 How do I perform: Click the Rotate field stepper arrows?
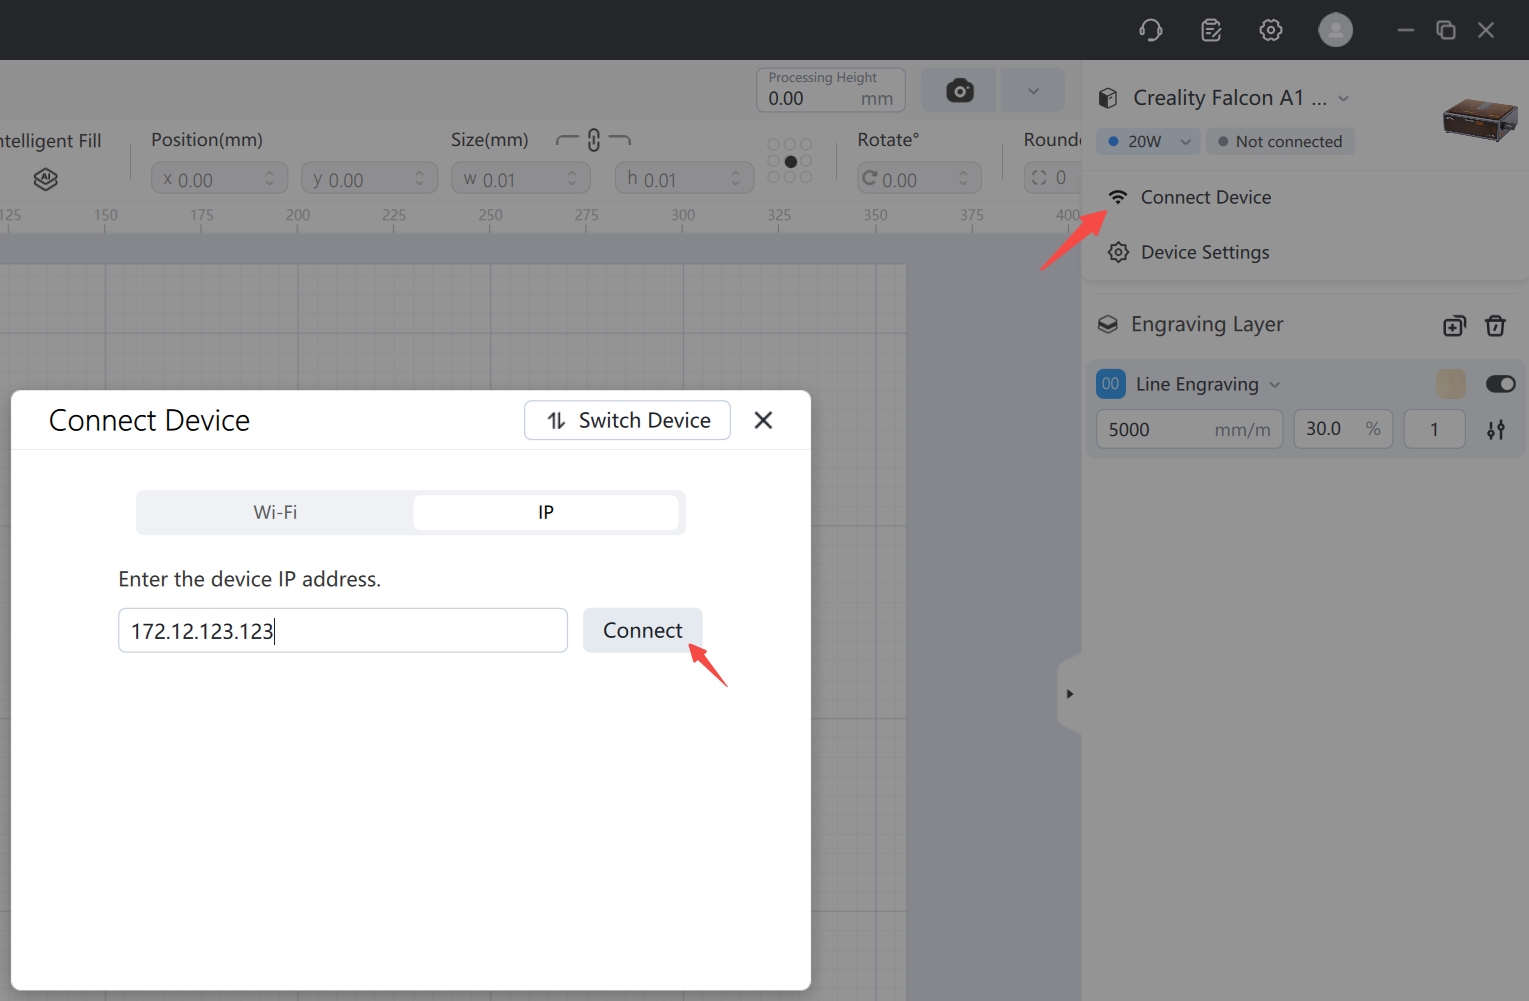click(963, 178)
